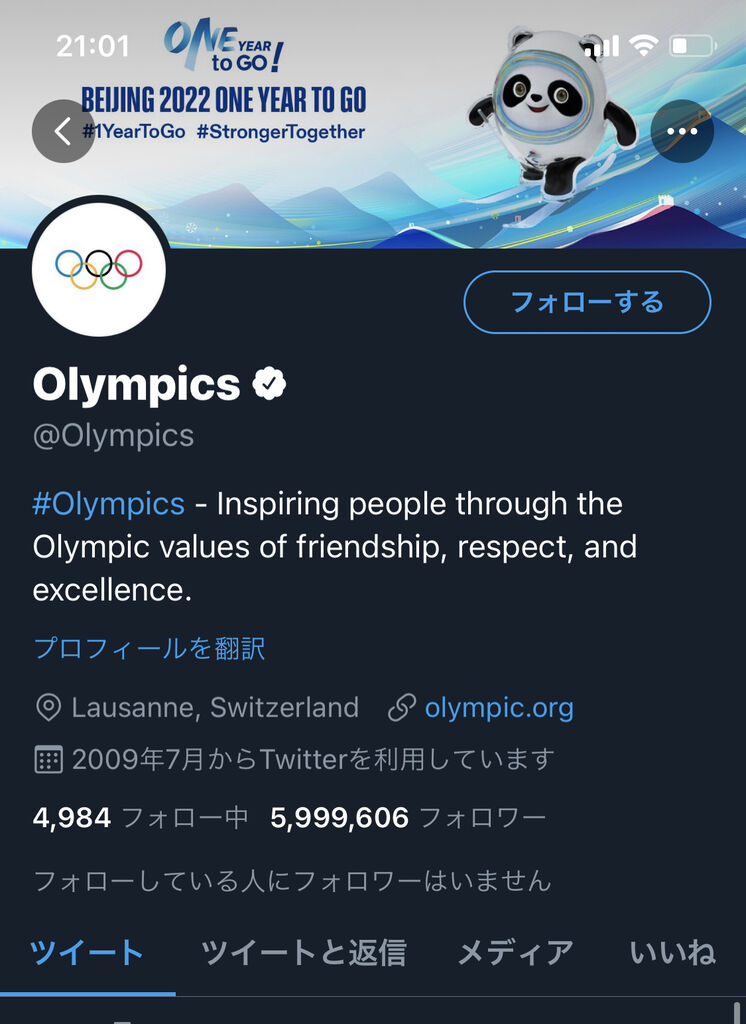Image resolution: width=746 pixels, height=1024 pixels.
Task: Tap the #Olympics hashtag in bio
Action: [108, 503]
